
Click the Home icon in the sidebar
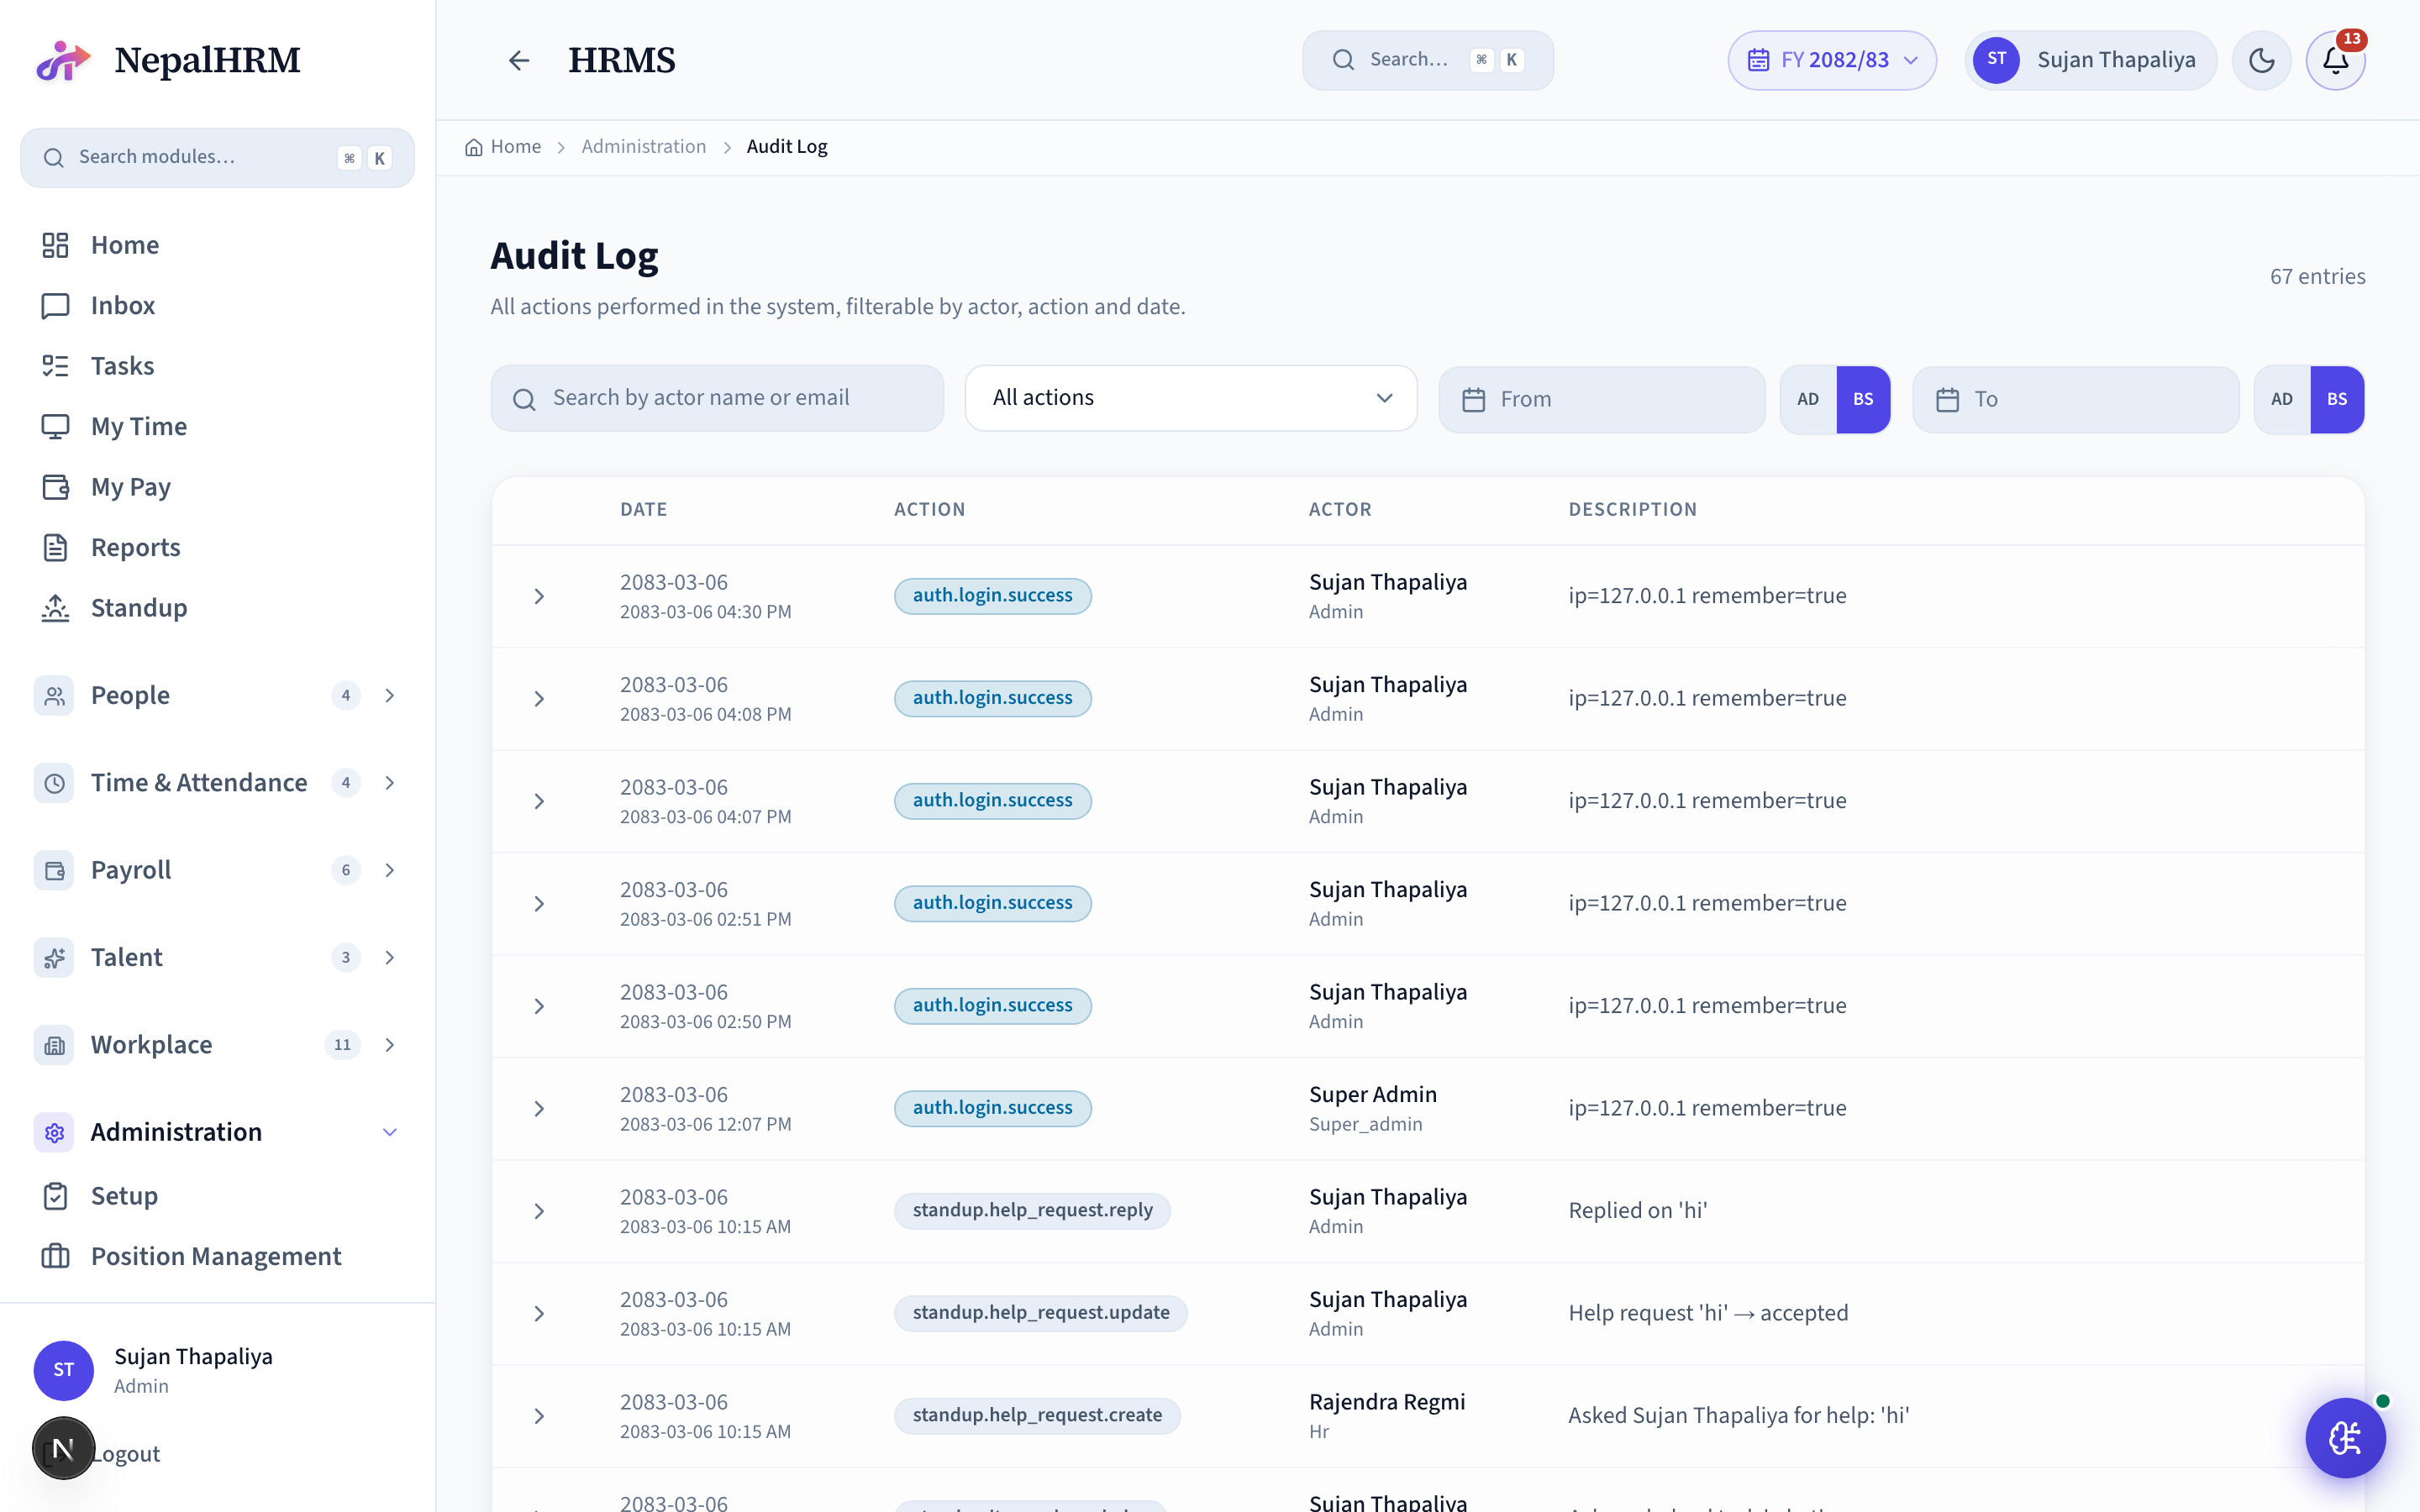pyautogui.click(x=55, y=245)
